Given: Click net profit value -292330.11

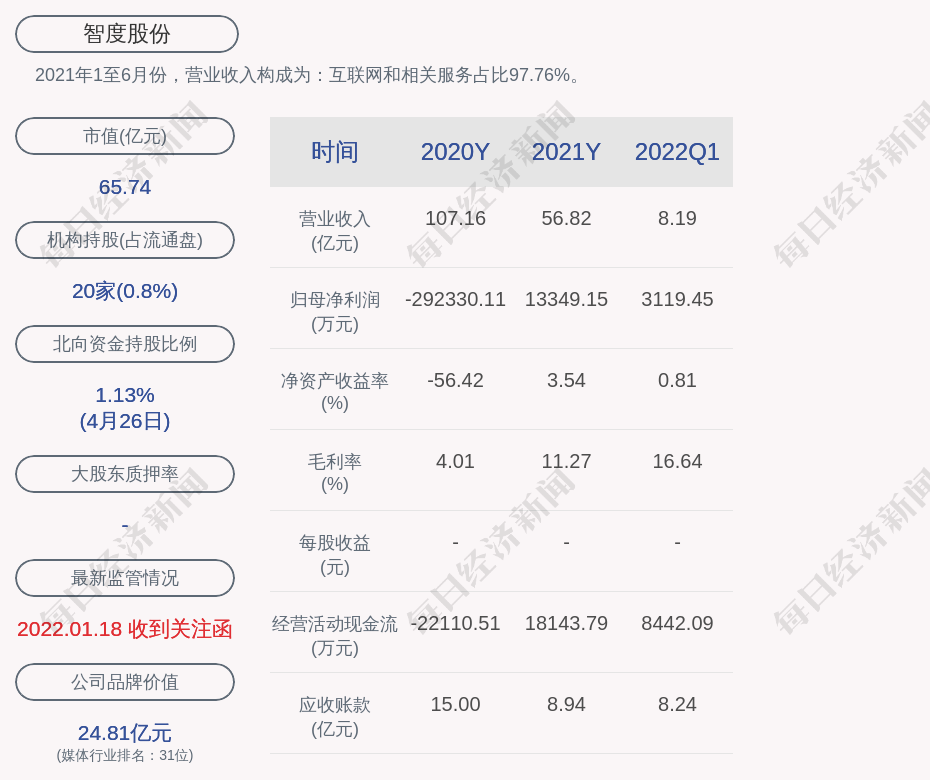Looking at the screenshot, I should [x=456, y=300].
